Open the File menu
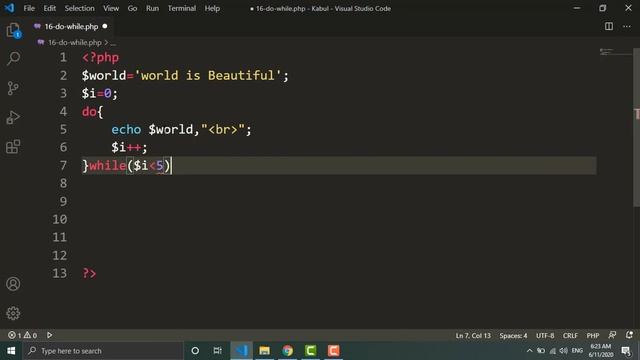Image resolution: width=640 pixels, height=360 pixels. click(x=29, y=8)
